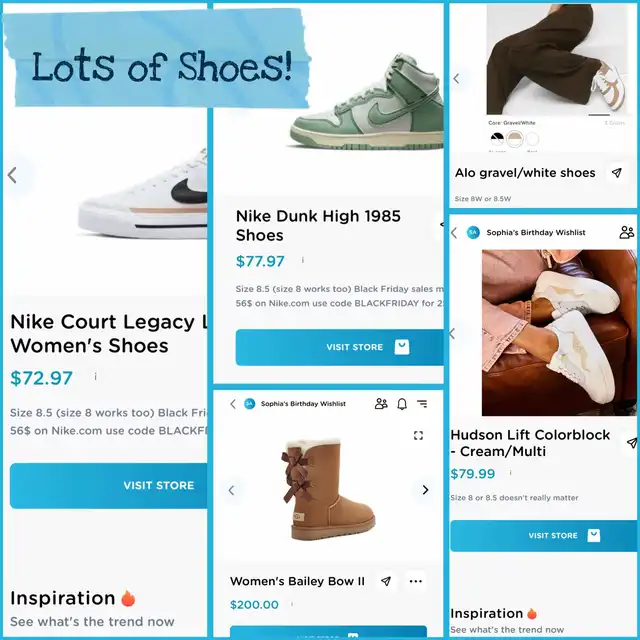Open the filter menu icon beside the bell
The image size is (640, 640).
[x=422, y=404]
